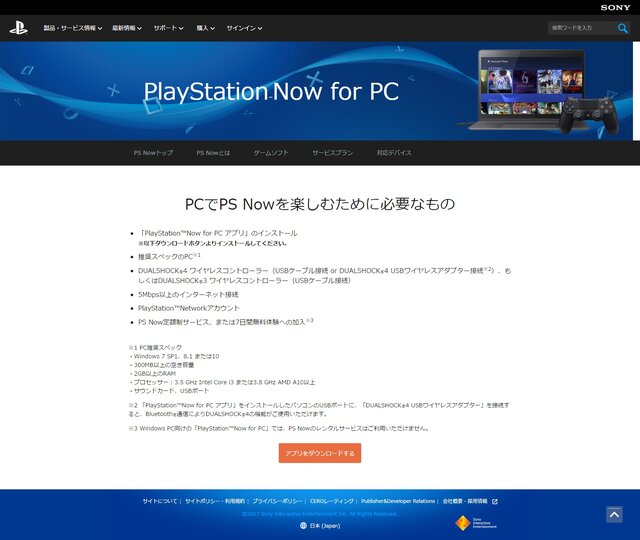Click the 2GB以上のRAM spec line

coord(153,373)
